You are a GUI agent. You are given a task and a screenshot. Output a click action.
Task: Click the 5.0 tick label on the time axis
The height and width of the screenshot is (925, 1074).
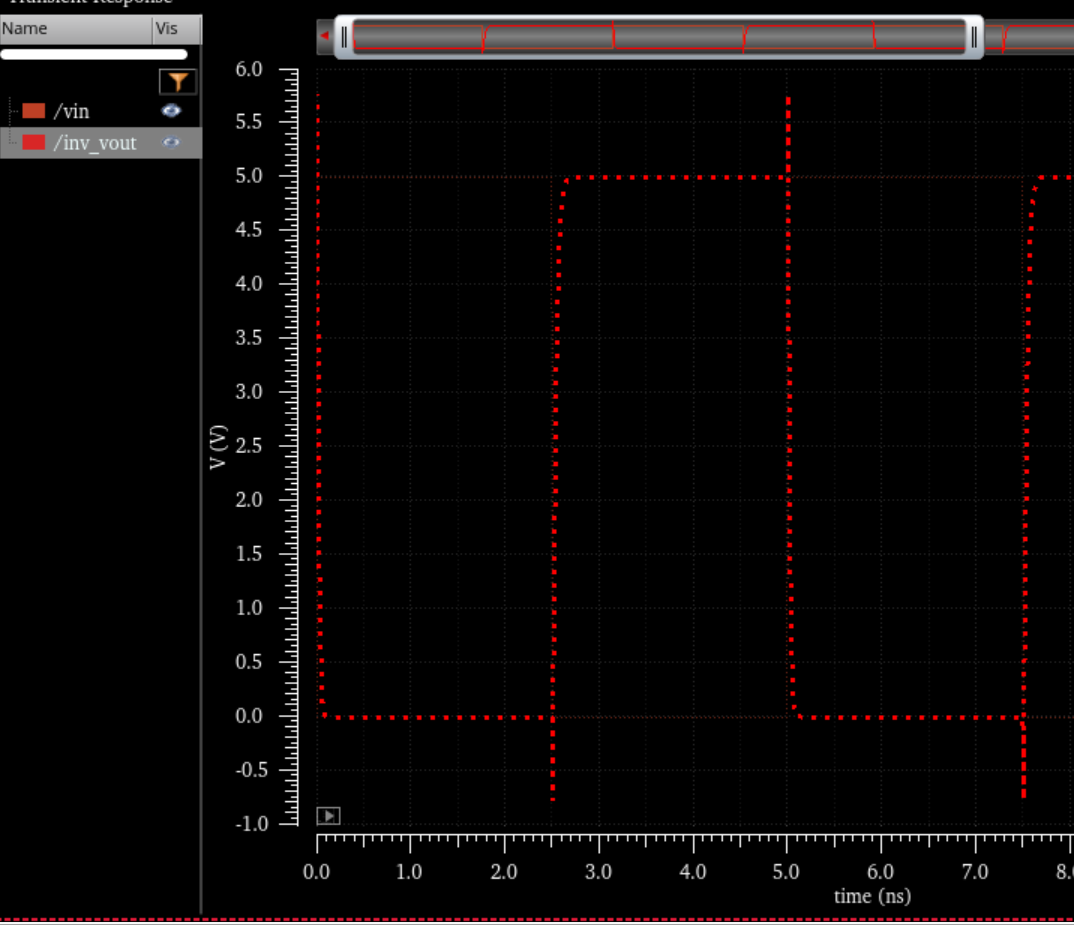[786, 872]
